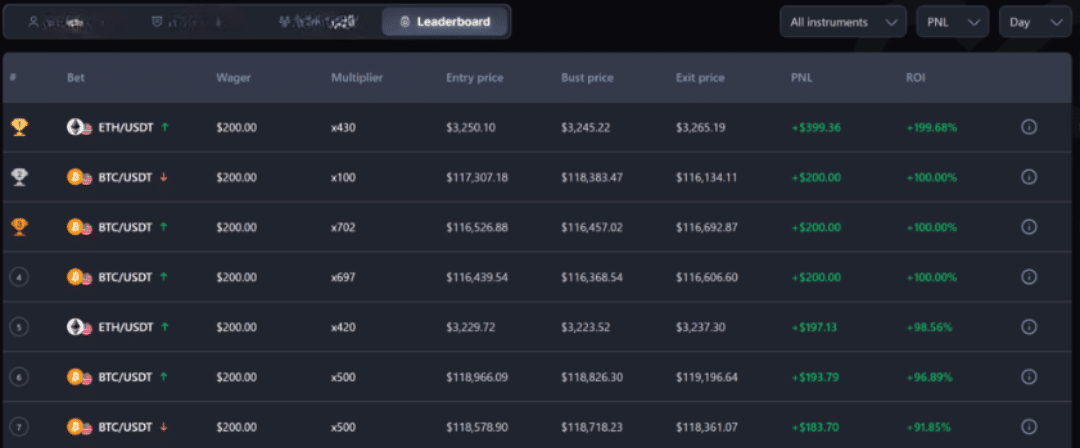The image size is (1080, 448).
Task: Click the x430 multiplier value
Action: (x=343, y=128)
